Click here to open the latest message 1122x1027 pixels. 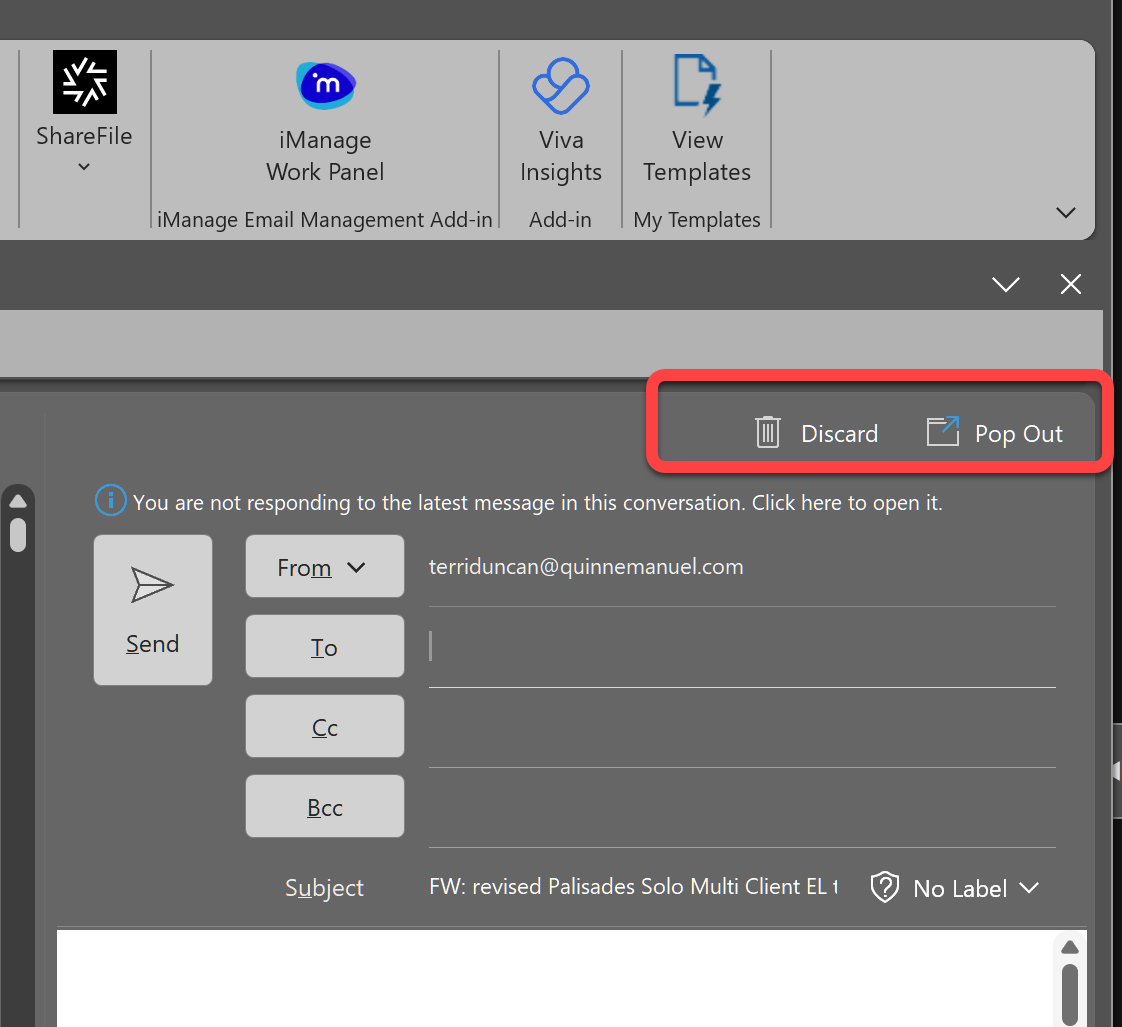click(x=846, y=502)
